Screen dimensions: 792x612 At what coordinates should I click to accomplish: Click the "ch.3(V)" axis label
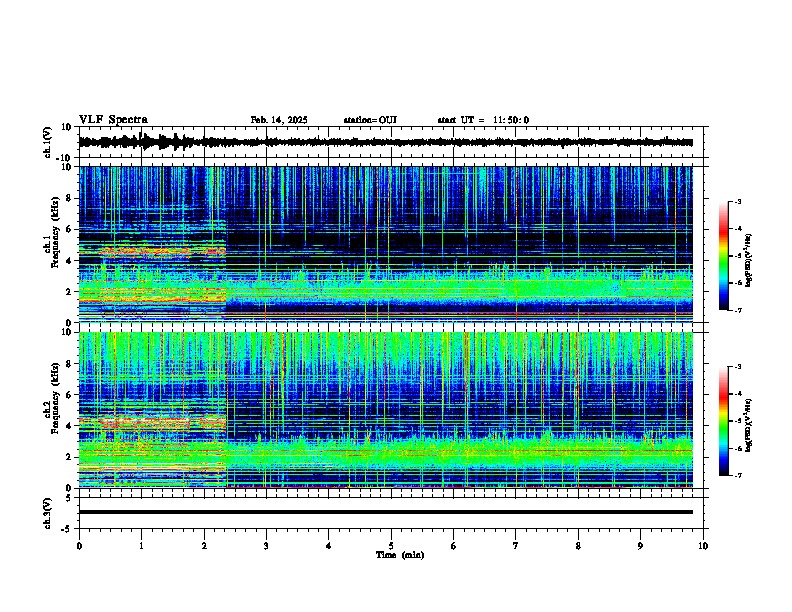pyautogui.click(x=48, y=513)
